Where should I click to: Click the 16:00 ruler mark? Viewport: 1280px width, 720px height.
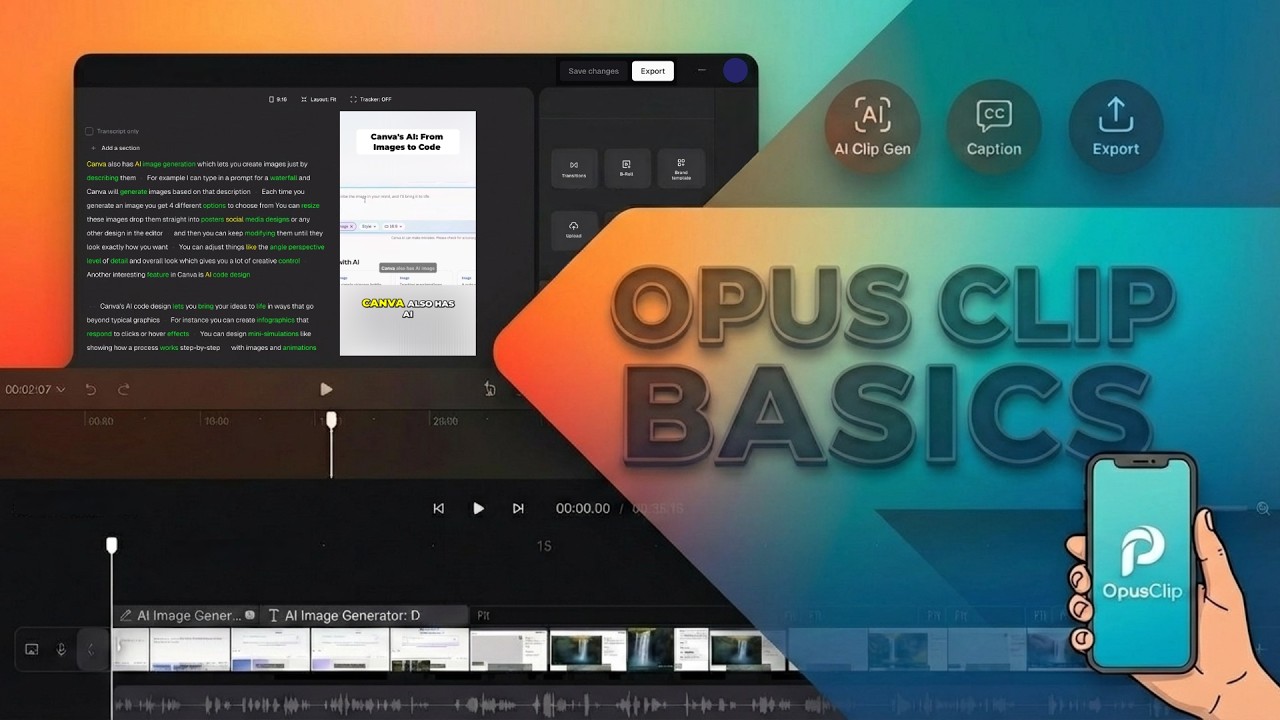(217, 422)
